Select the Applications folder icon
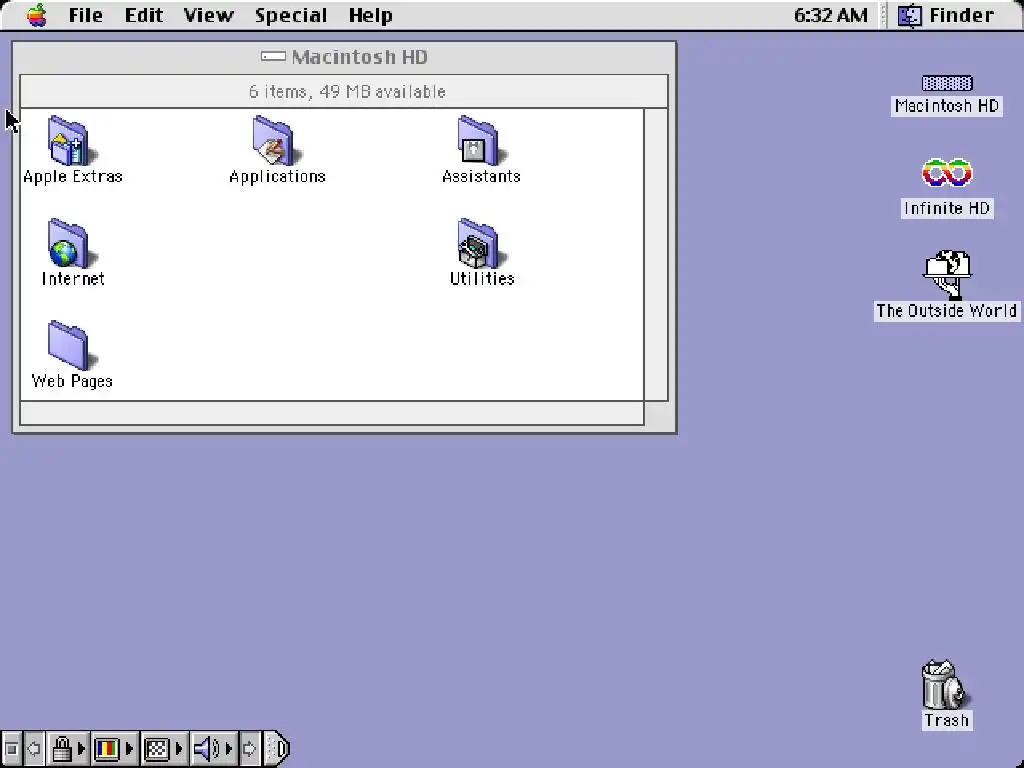Image resolution: width=1024 pixels, height=768 pixels. pos(275,140)
